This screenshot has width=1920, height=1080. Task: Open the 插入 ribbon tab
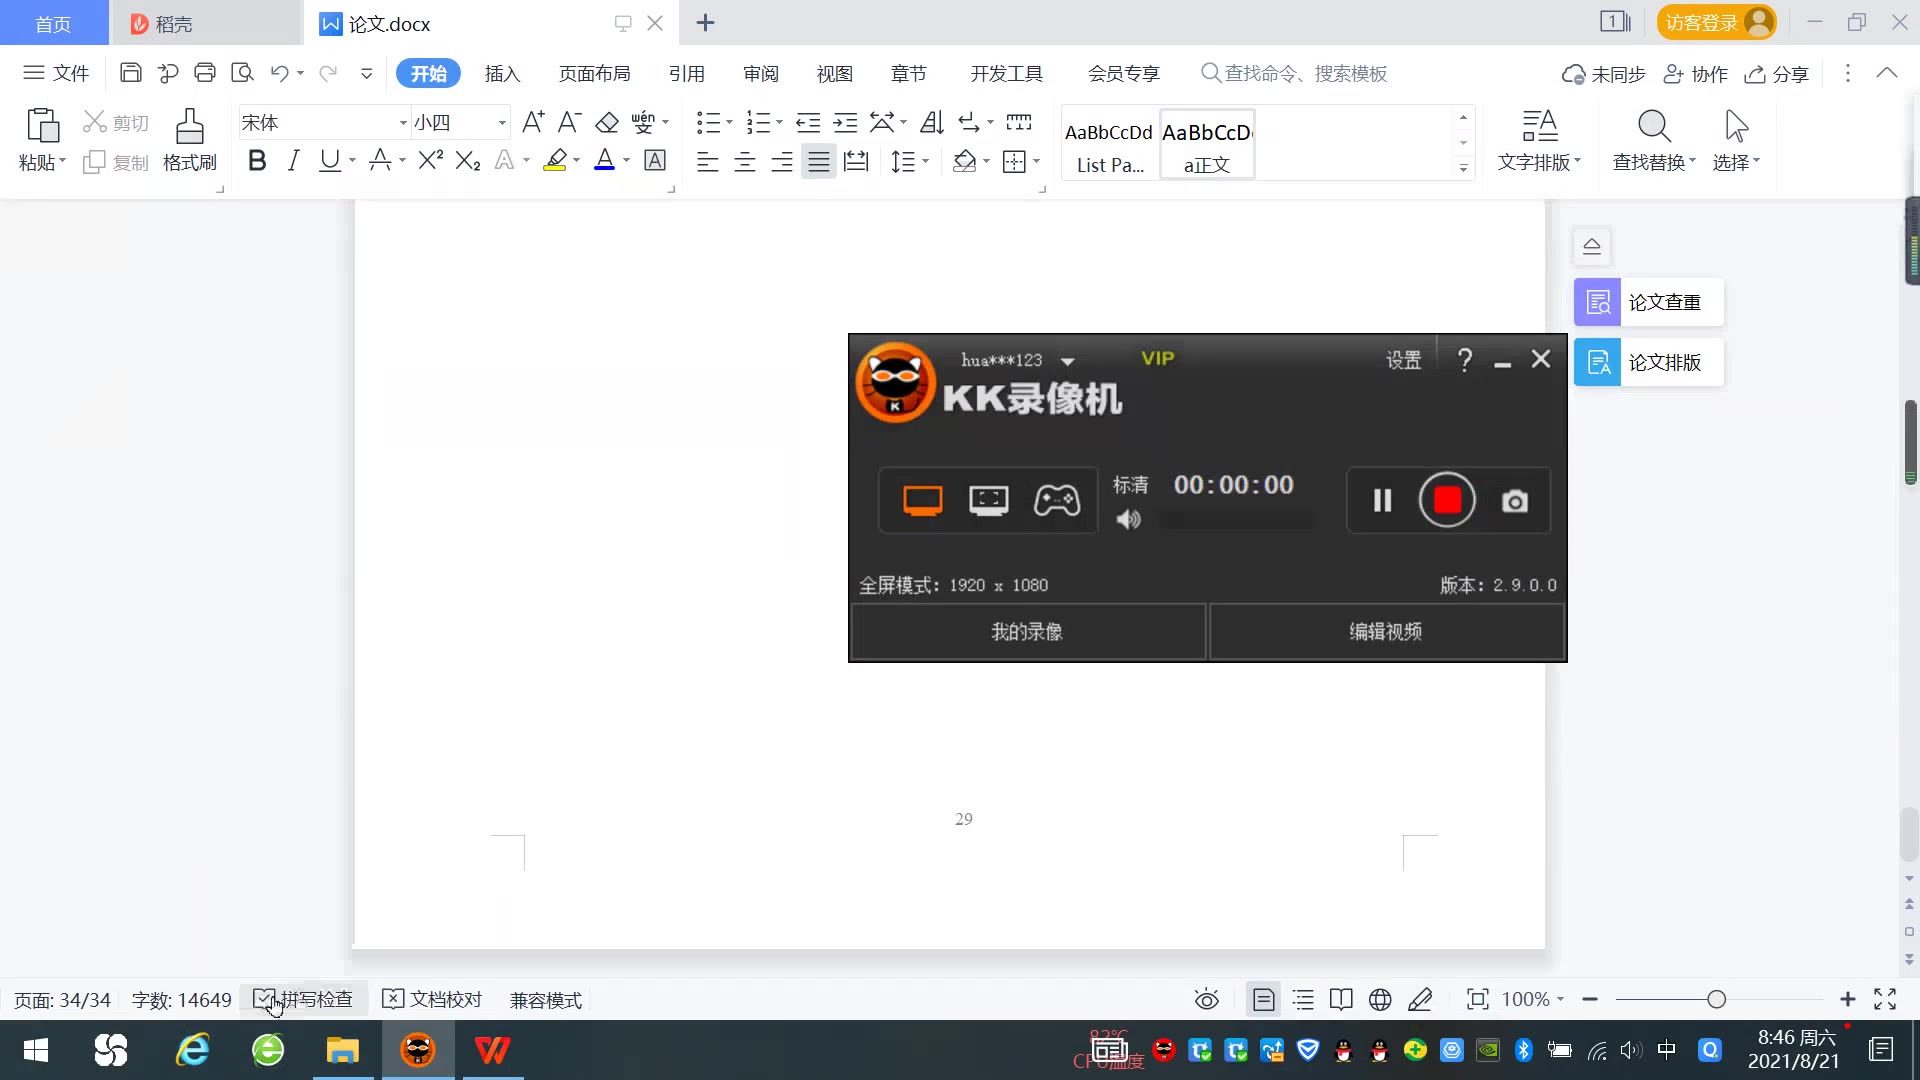point(502,73)
